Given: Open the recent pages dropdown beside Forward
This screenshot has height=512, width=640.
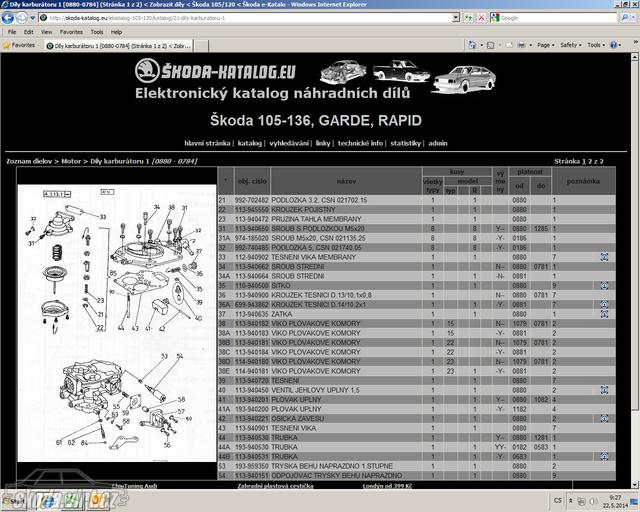Looking at the screenshot, I should (x=33, y=18).
